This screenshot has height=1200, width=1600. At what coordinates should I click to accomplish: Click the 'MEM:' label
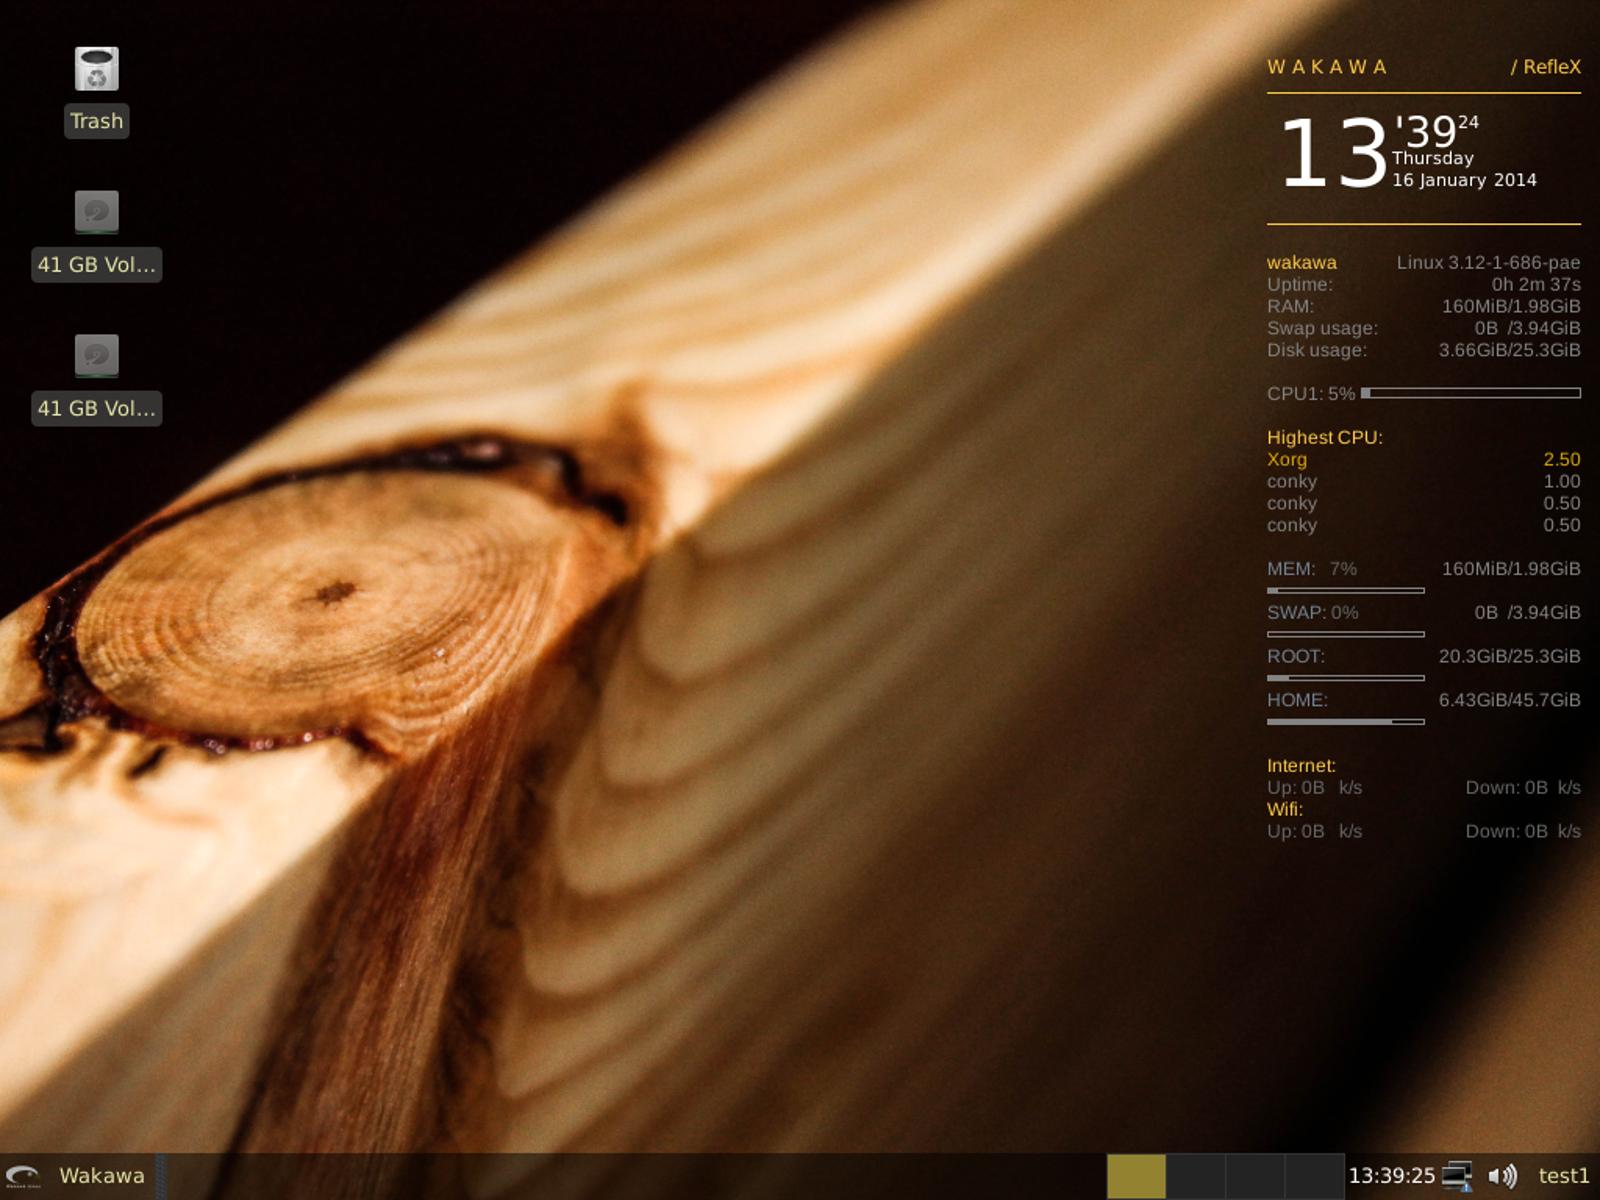click(1291, 569)
